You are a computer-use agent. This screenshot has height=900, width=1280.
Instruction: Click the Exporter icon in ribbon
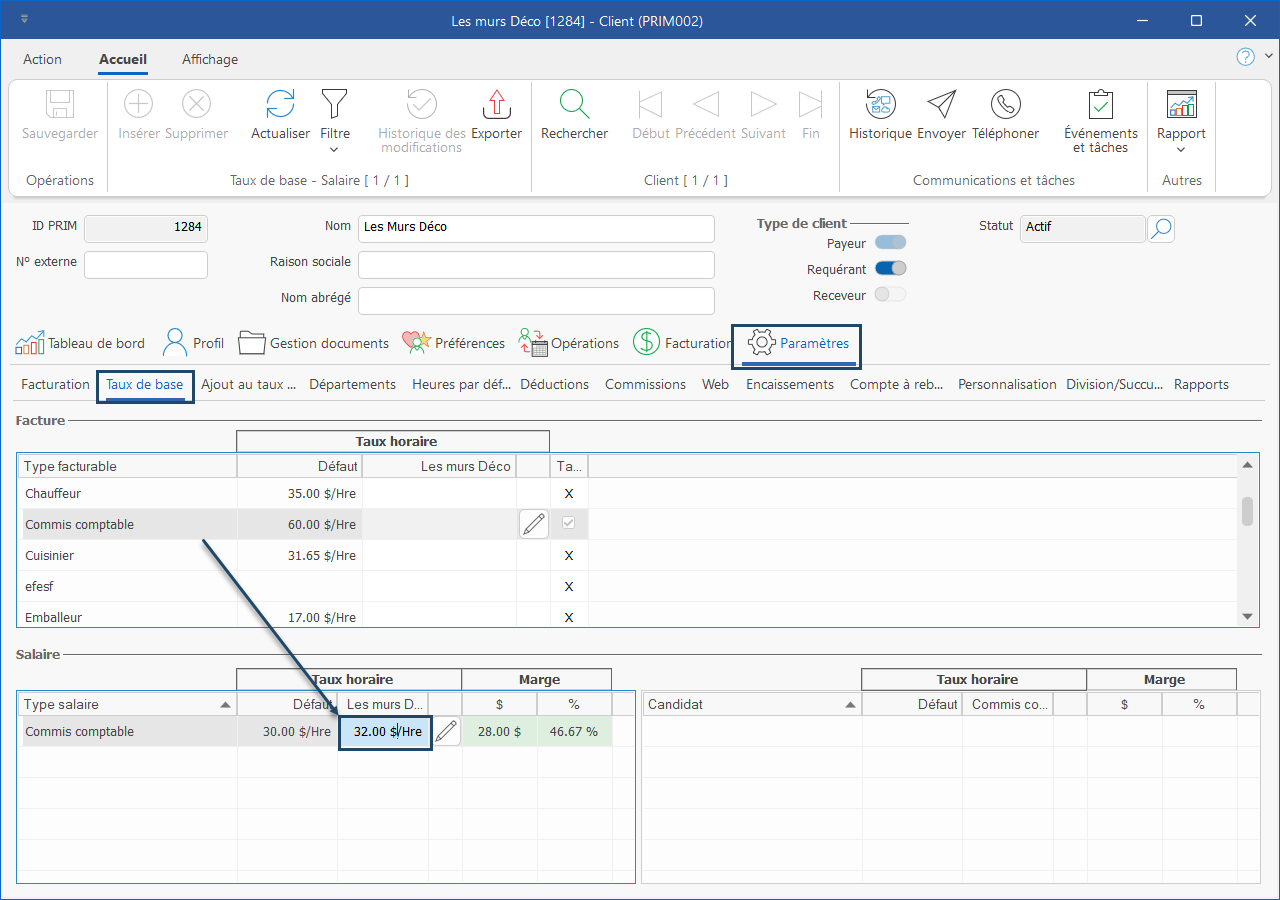point(496,105)
